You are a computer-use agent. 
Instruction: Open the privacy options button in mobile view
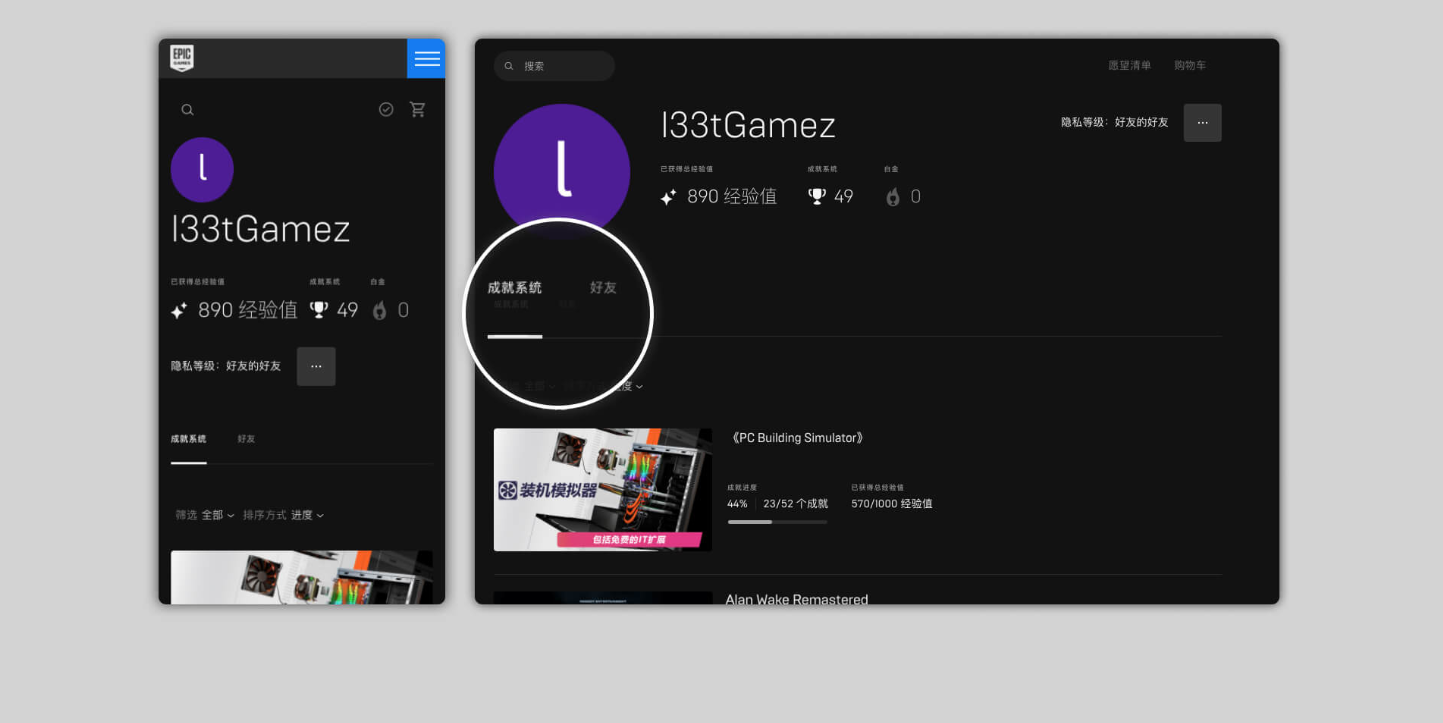(x=316, y=366)
